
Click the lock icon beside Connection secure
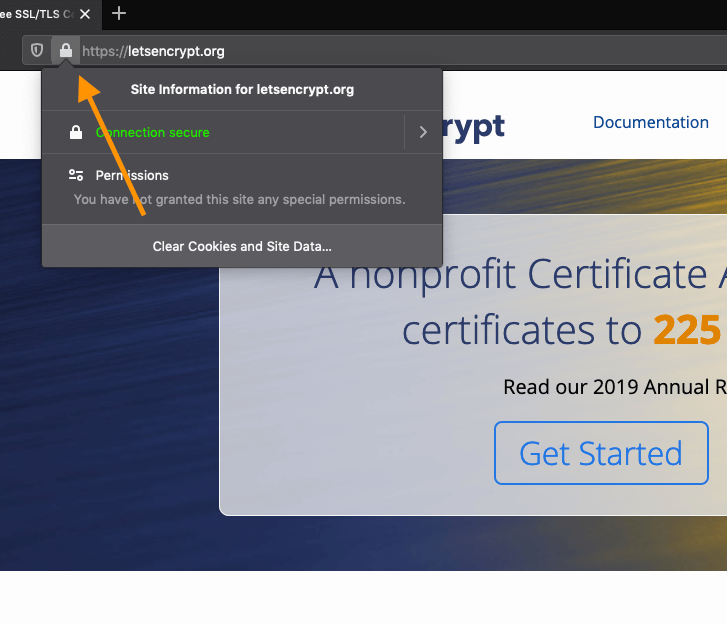tap(75, 132)
